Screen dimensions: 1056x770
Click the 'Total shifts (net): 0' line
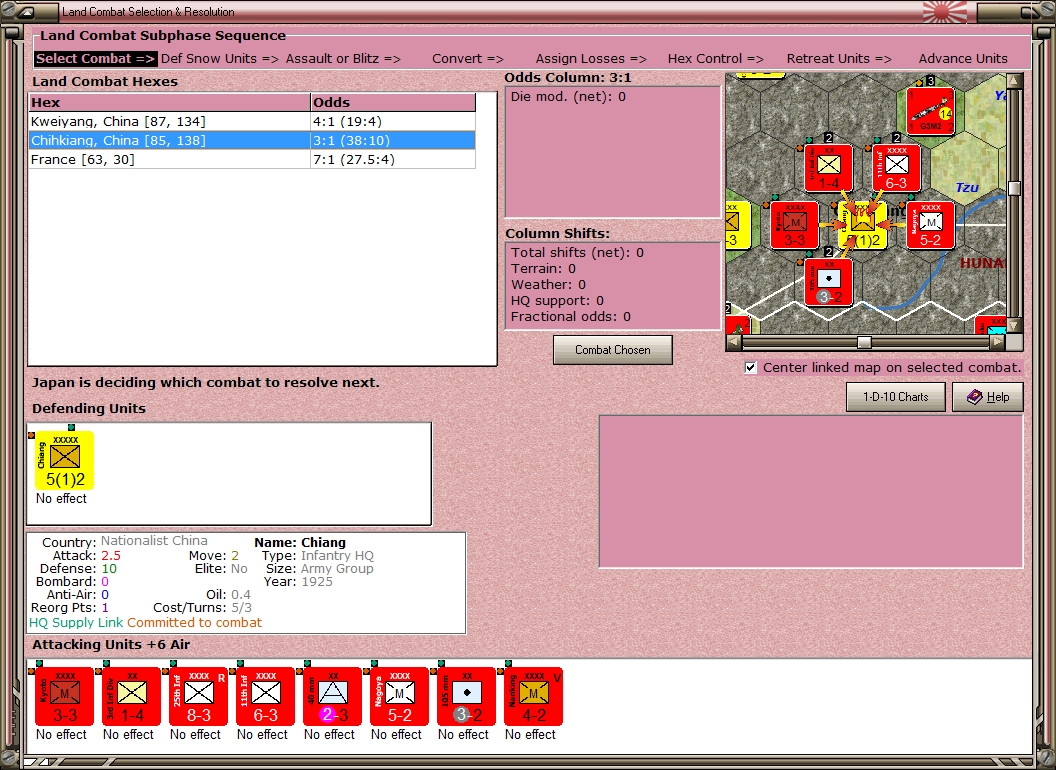pyautogui.click(x=577, y=253)
